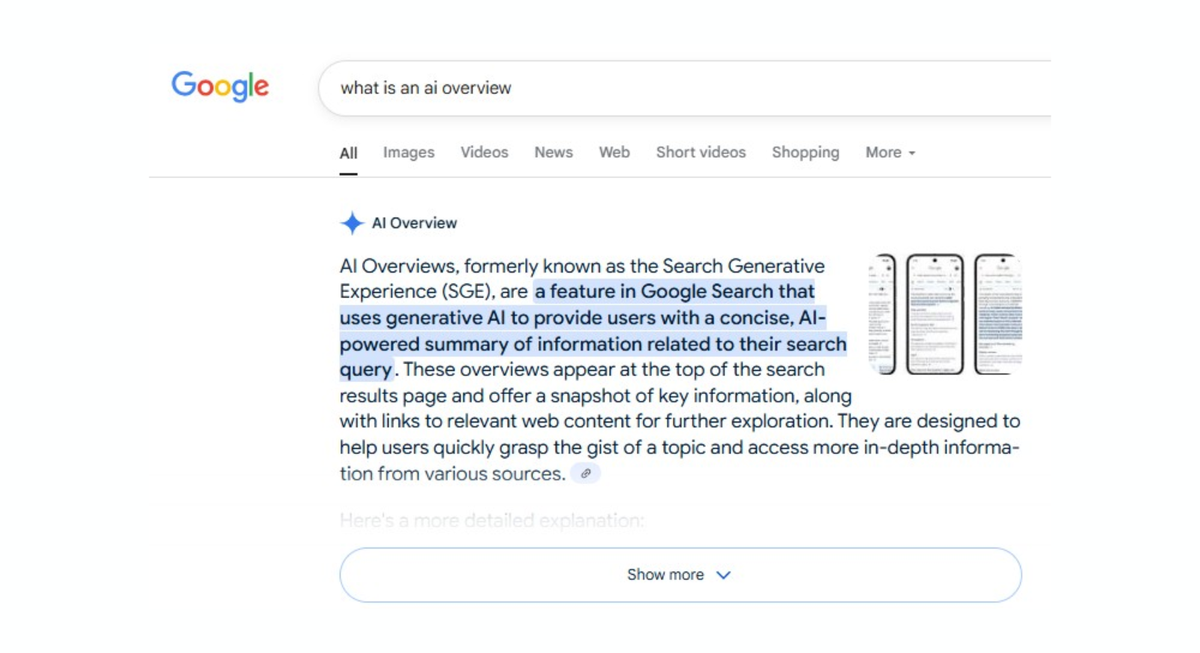
Task: Click the Google logo
Action: (x=219, y=87)
